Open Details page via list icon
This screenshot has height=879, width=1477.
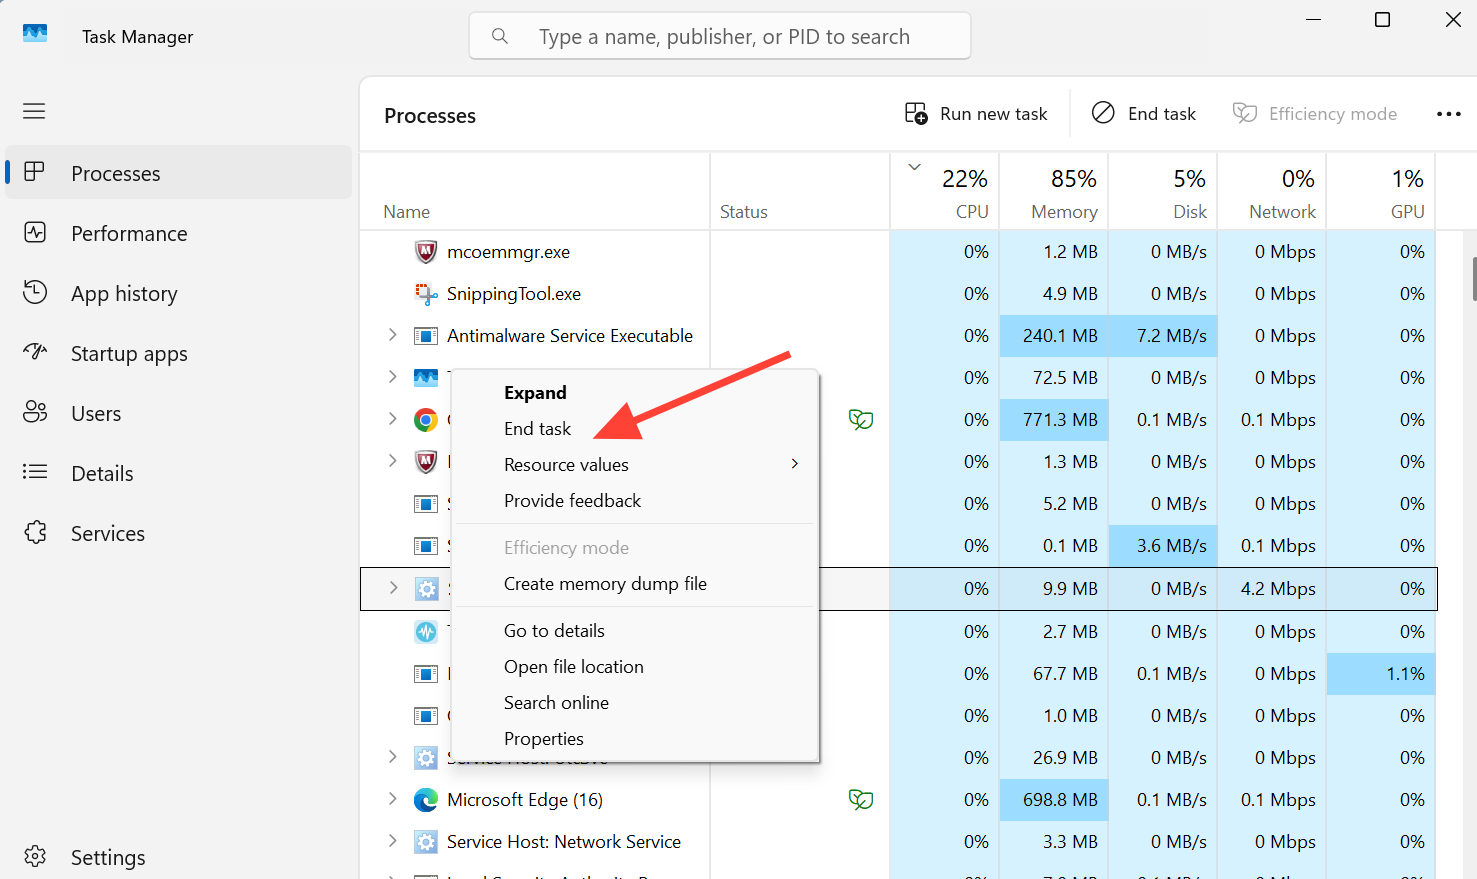35,472
